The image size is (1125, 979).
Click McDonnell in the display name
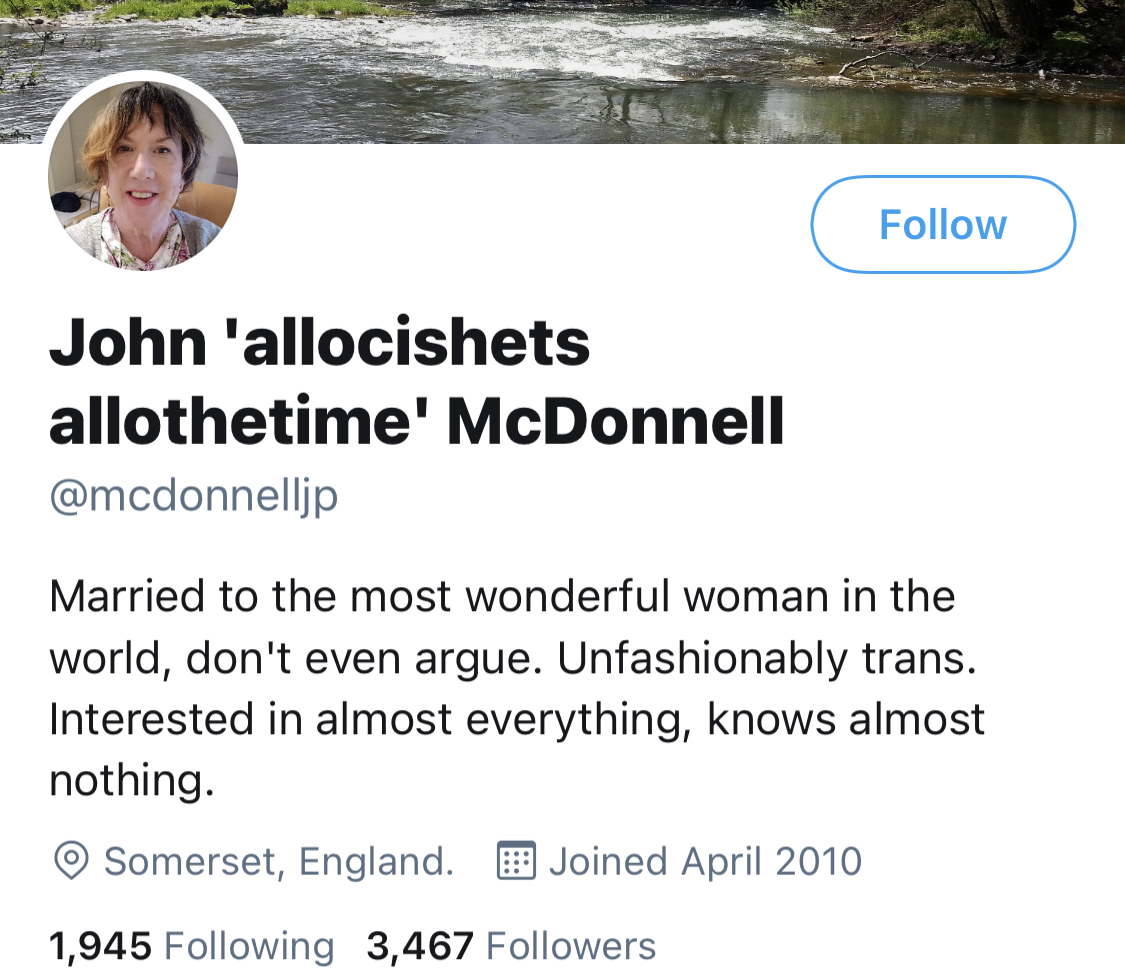[x=615, y=423]
